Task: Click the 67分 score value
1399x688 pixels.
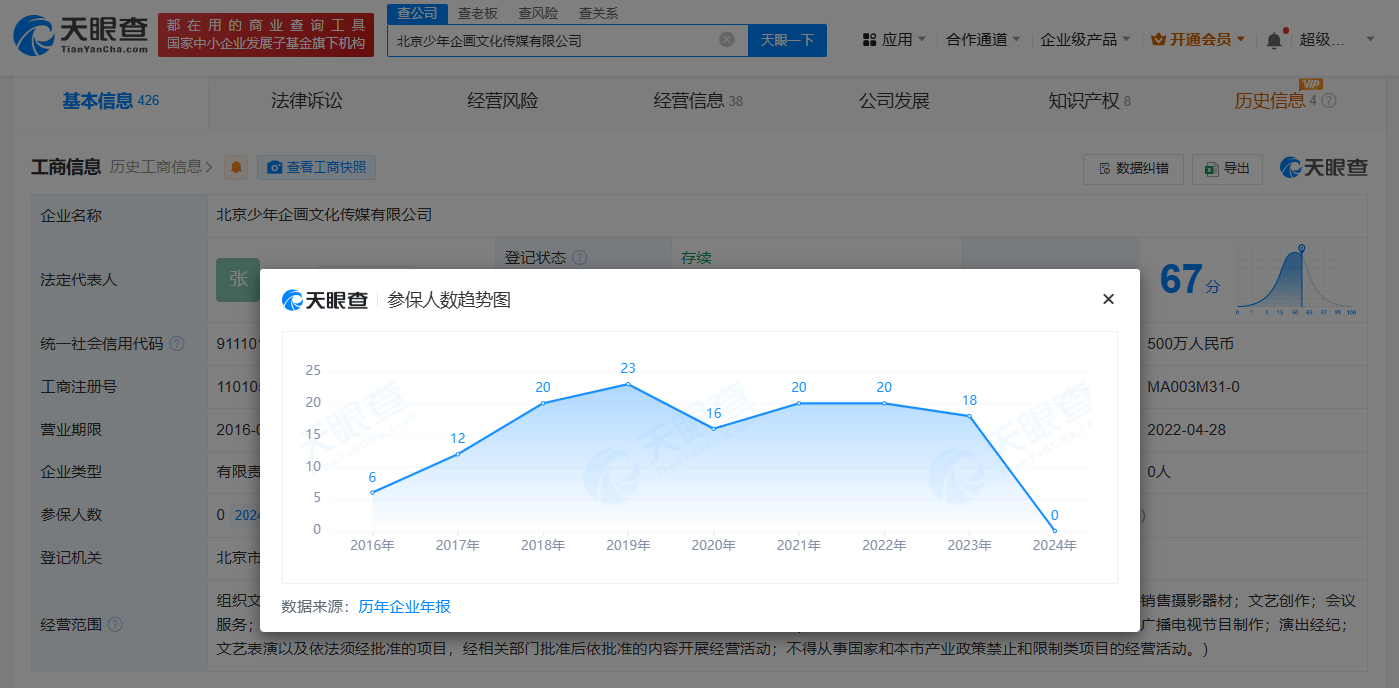Action: click(x=1190, y=279)
